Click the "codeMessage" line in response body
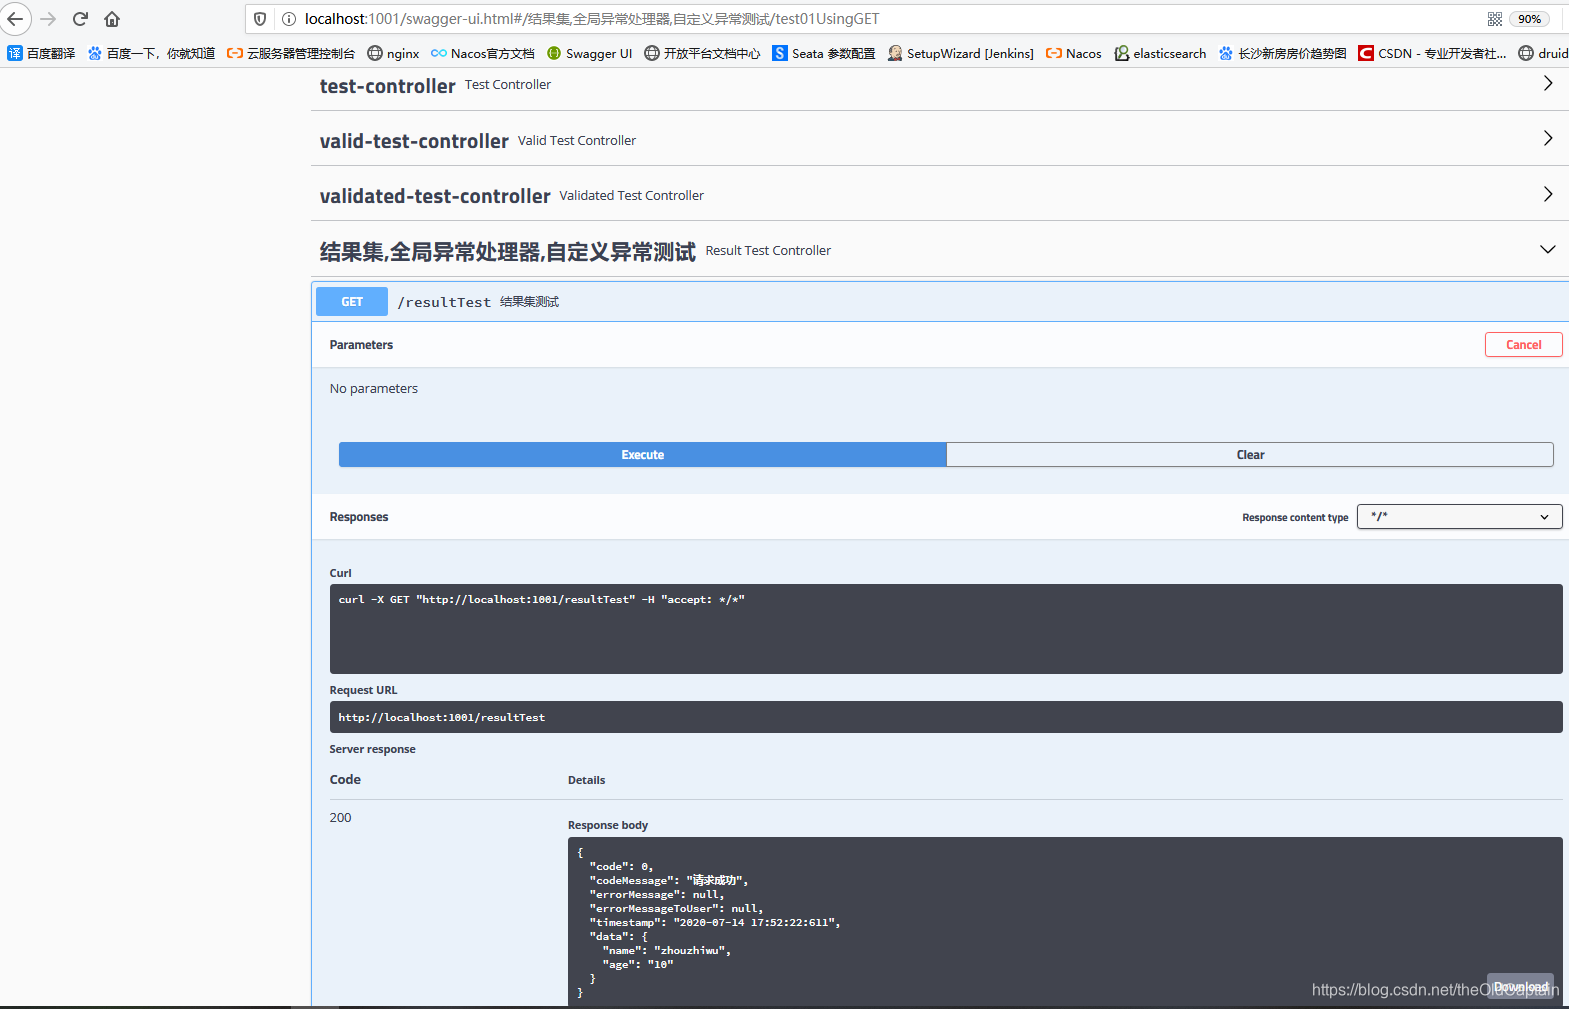The image size is (1569, 1009). pos(669,881)
